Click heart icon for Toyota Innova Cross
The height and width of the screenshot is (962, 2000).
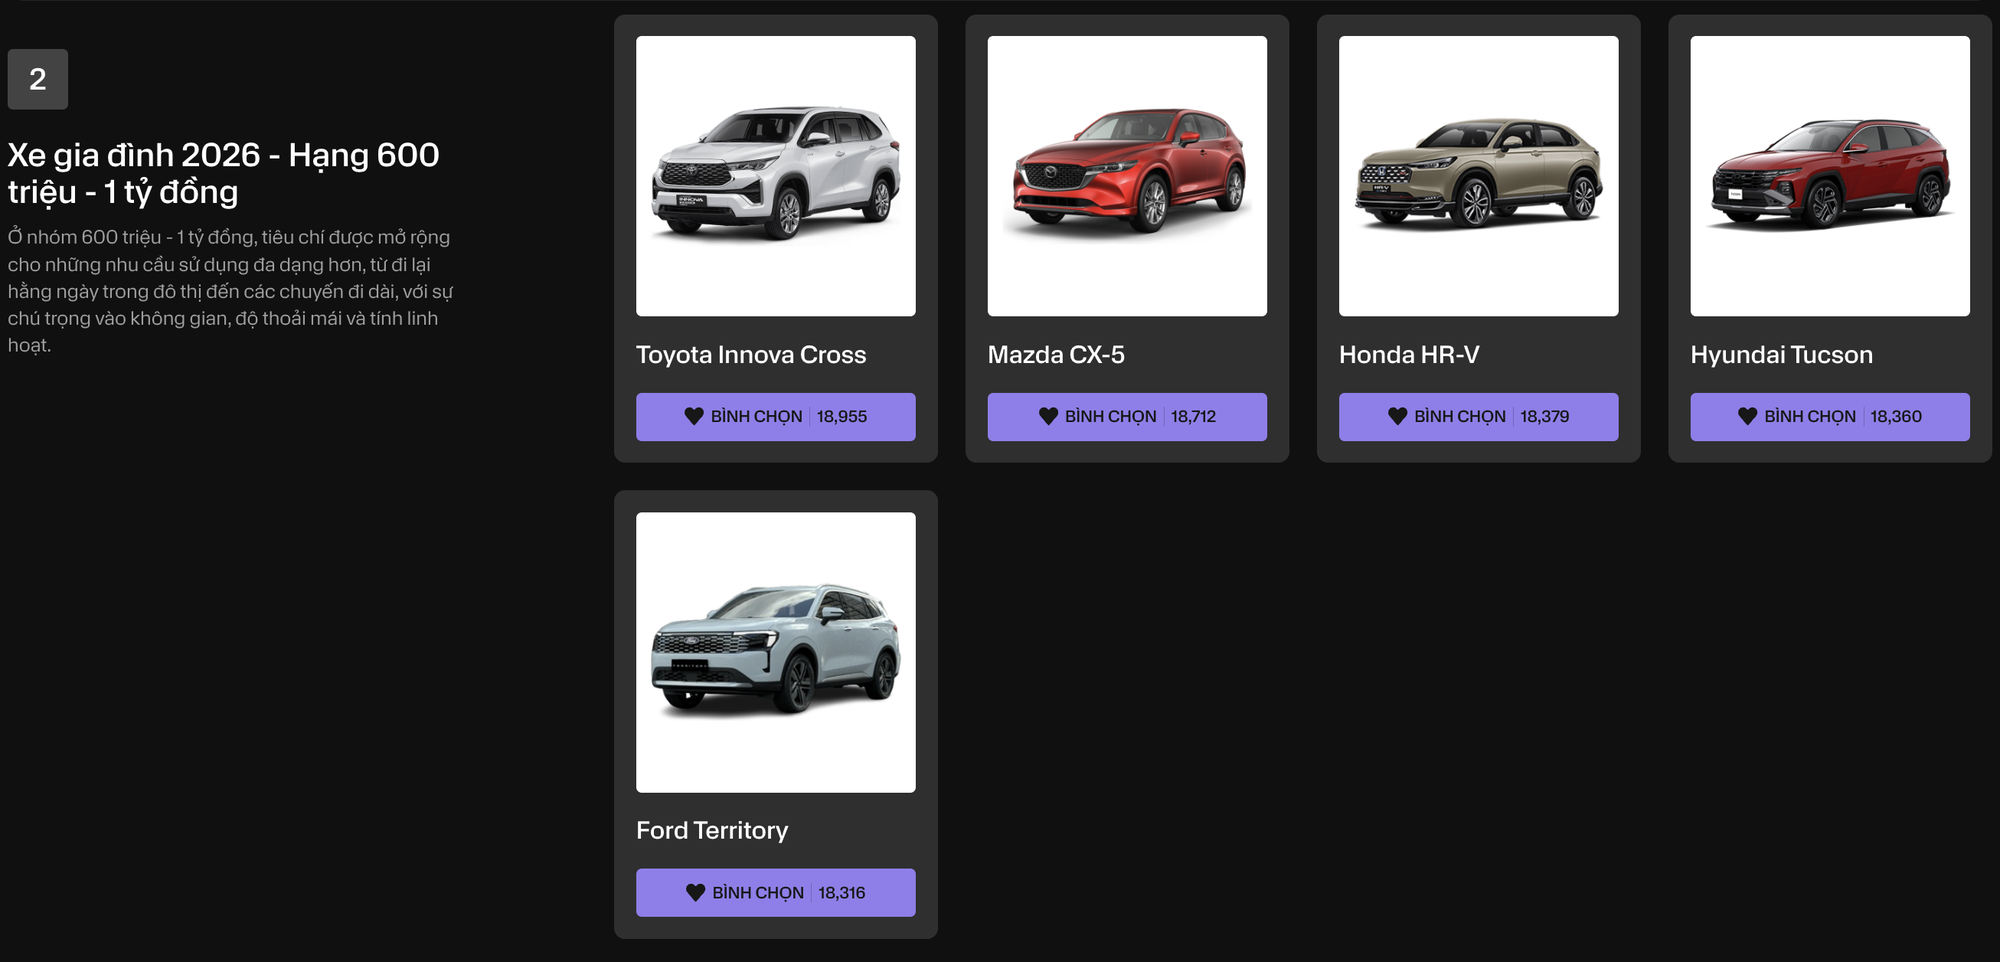[x=694, y=416]
